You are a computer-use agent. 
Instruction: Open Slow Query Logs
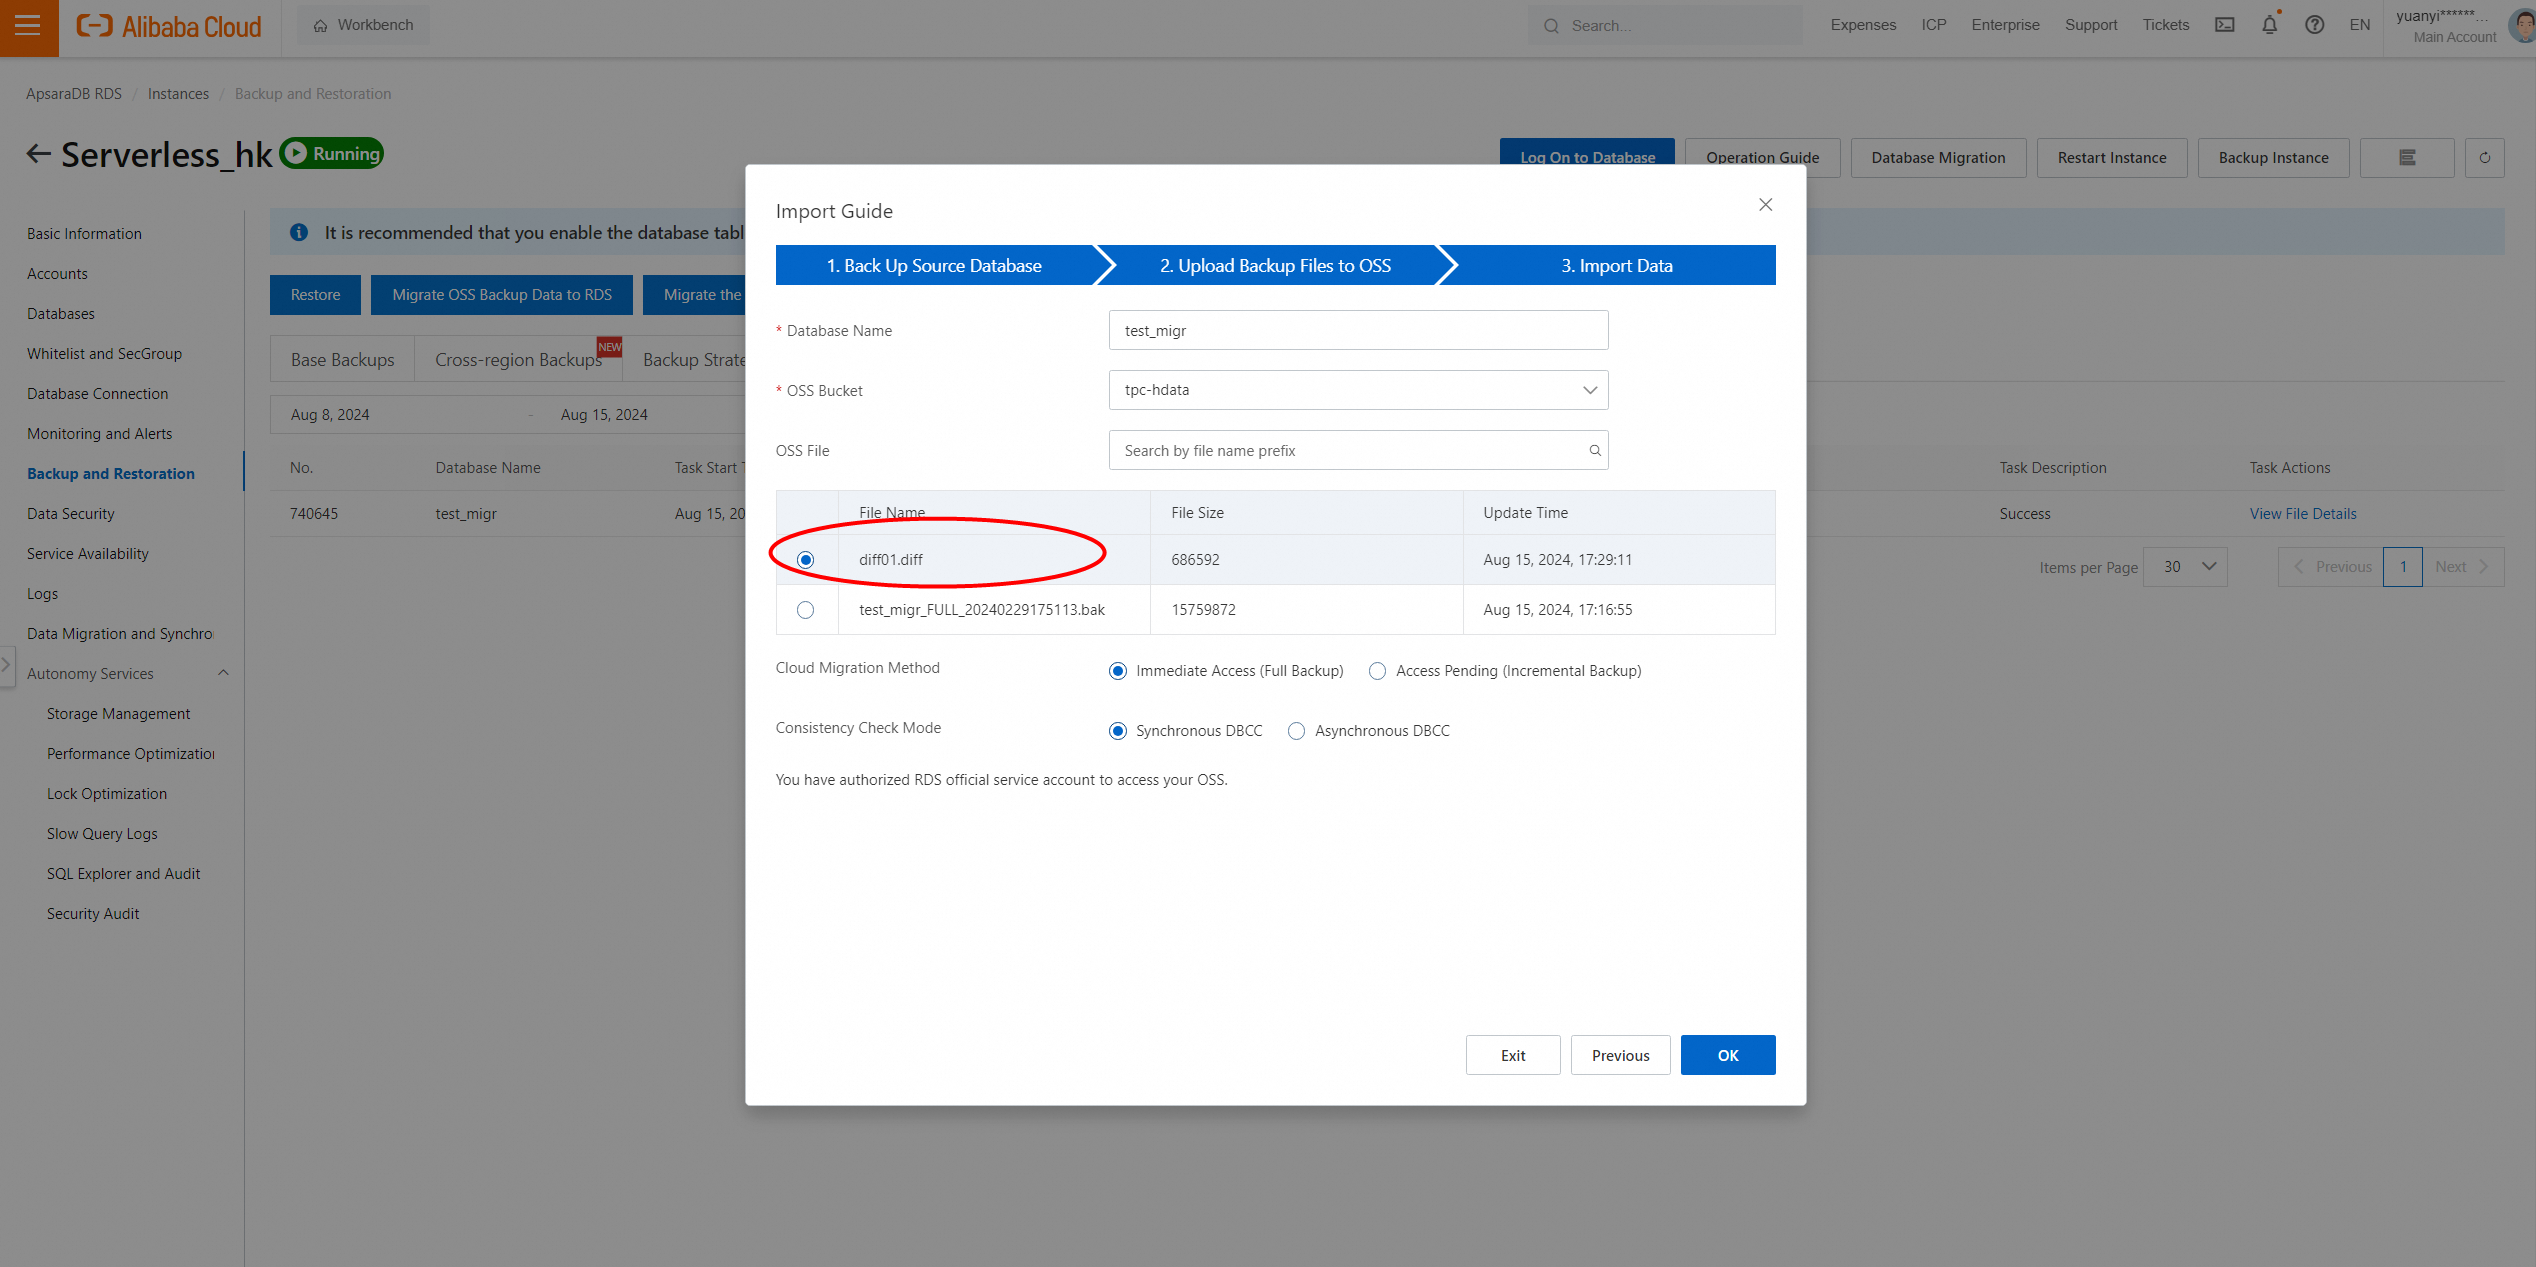pyautogui.click(x=102, y=834)
